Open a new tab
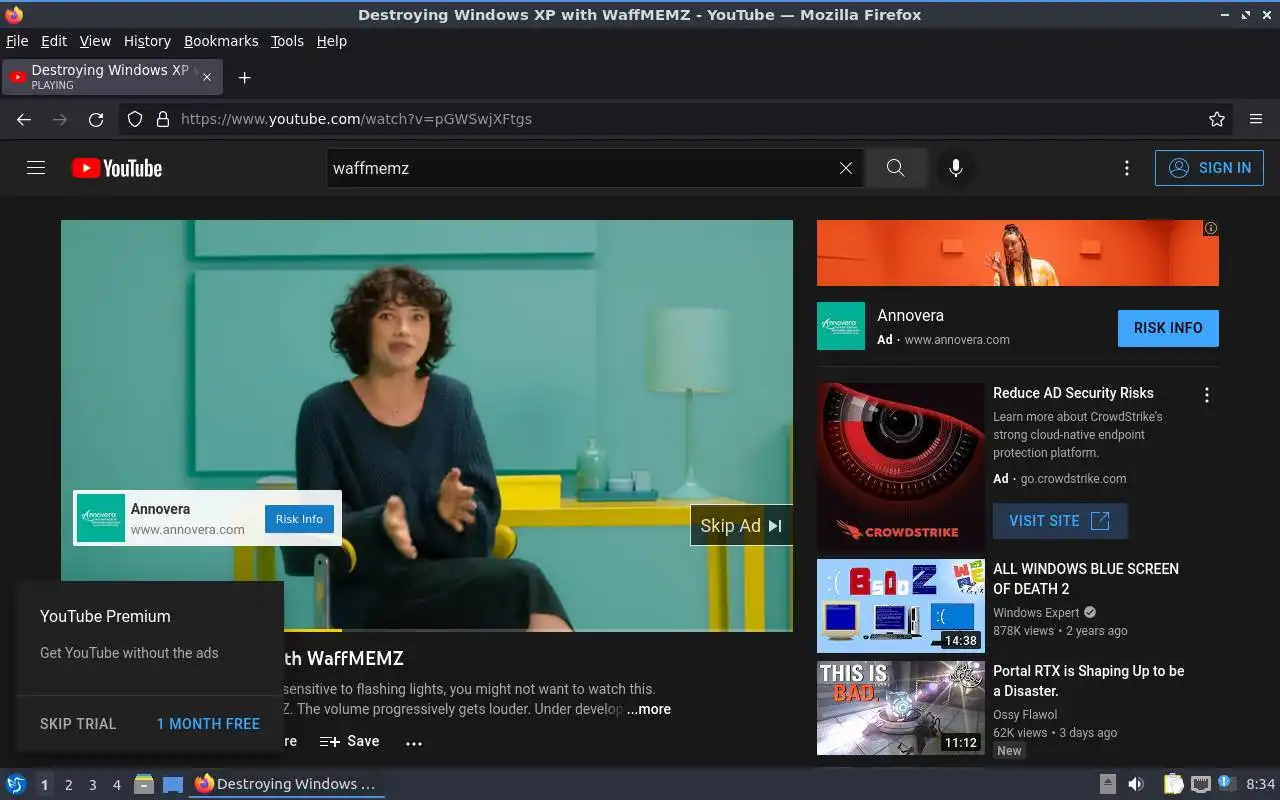 (x=244, y=77)
